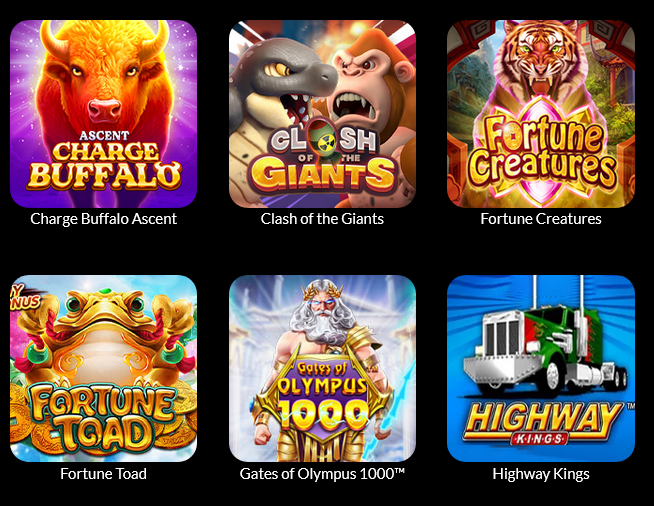This screenshot has height=506, width=654.
Task: Click the orange buffalo head artwork
Action: [x=104, y=79]
